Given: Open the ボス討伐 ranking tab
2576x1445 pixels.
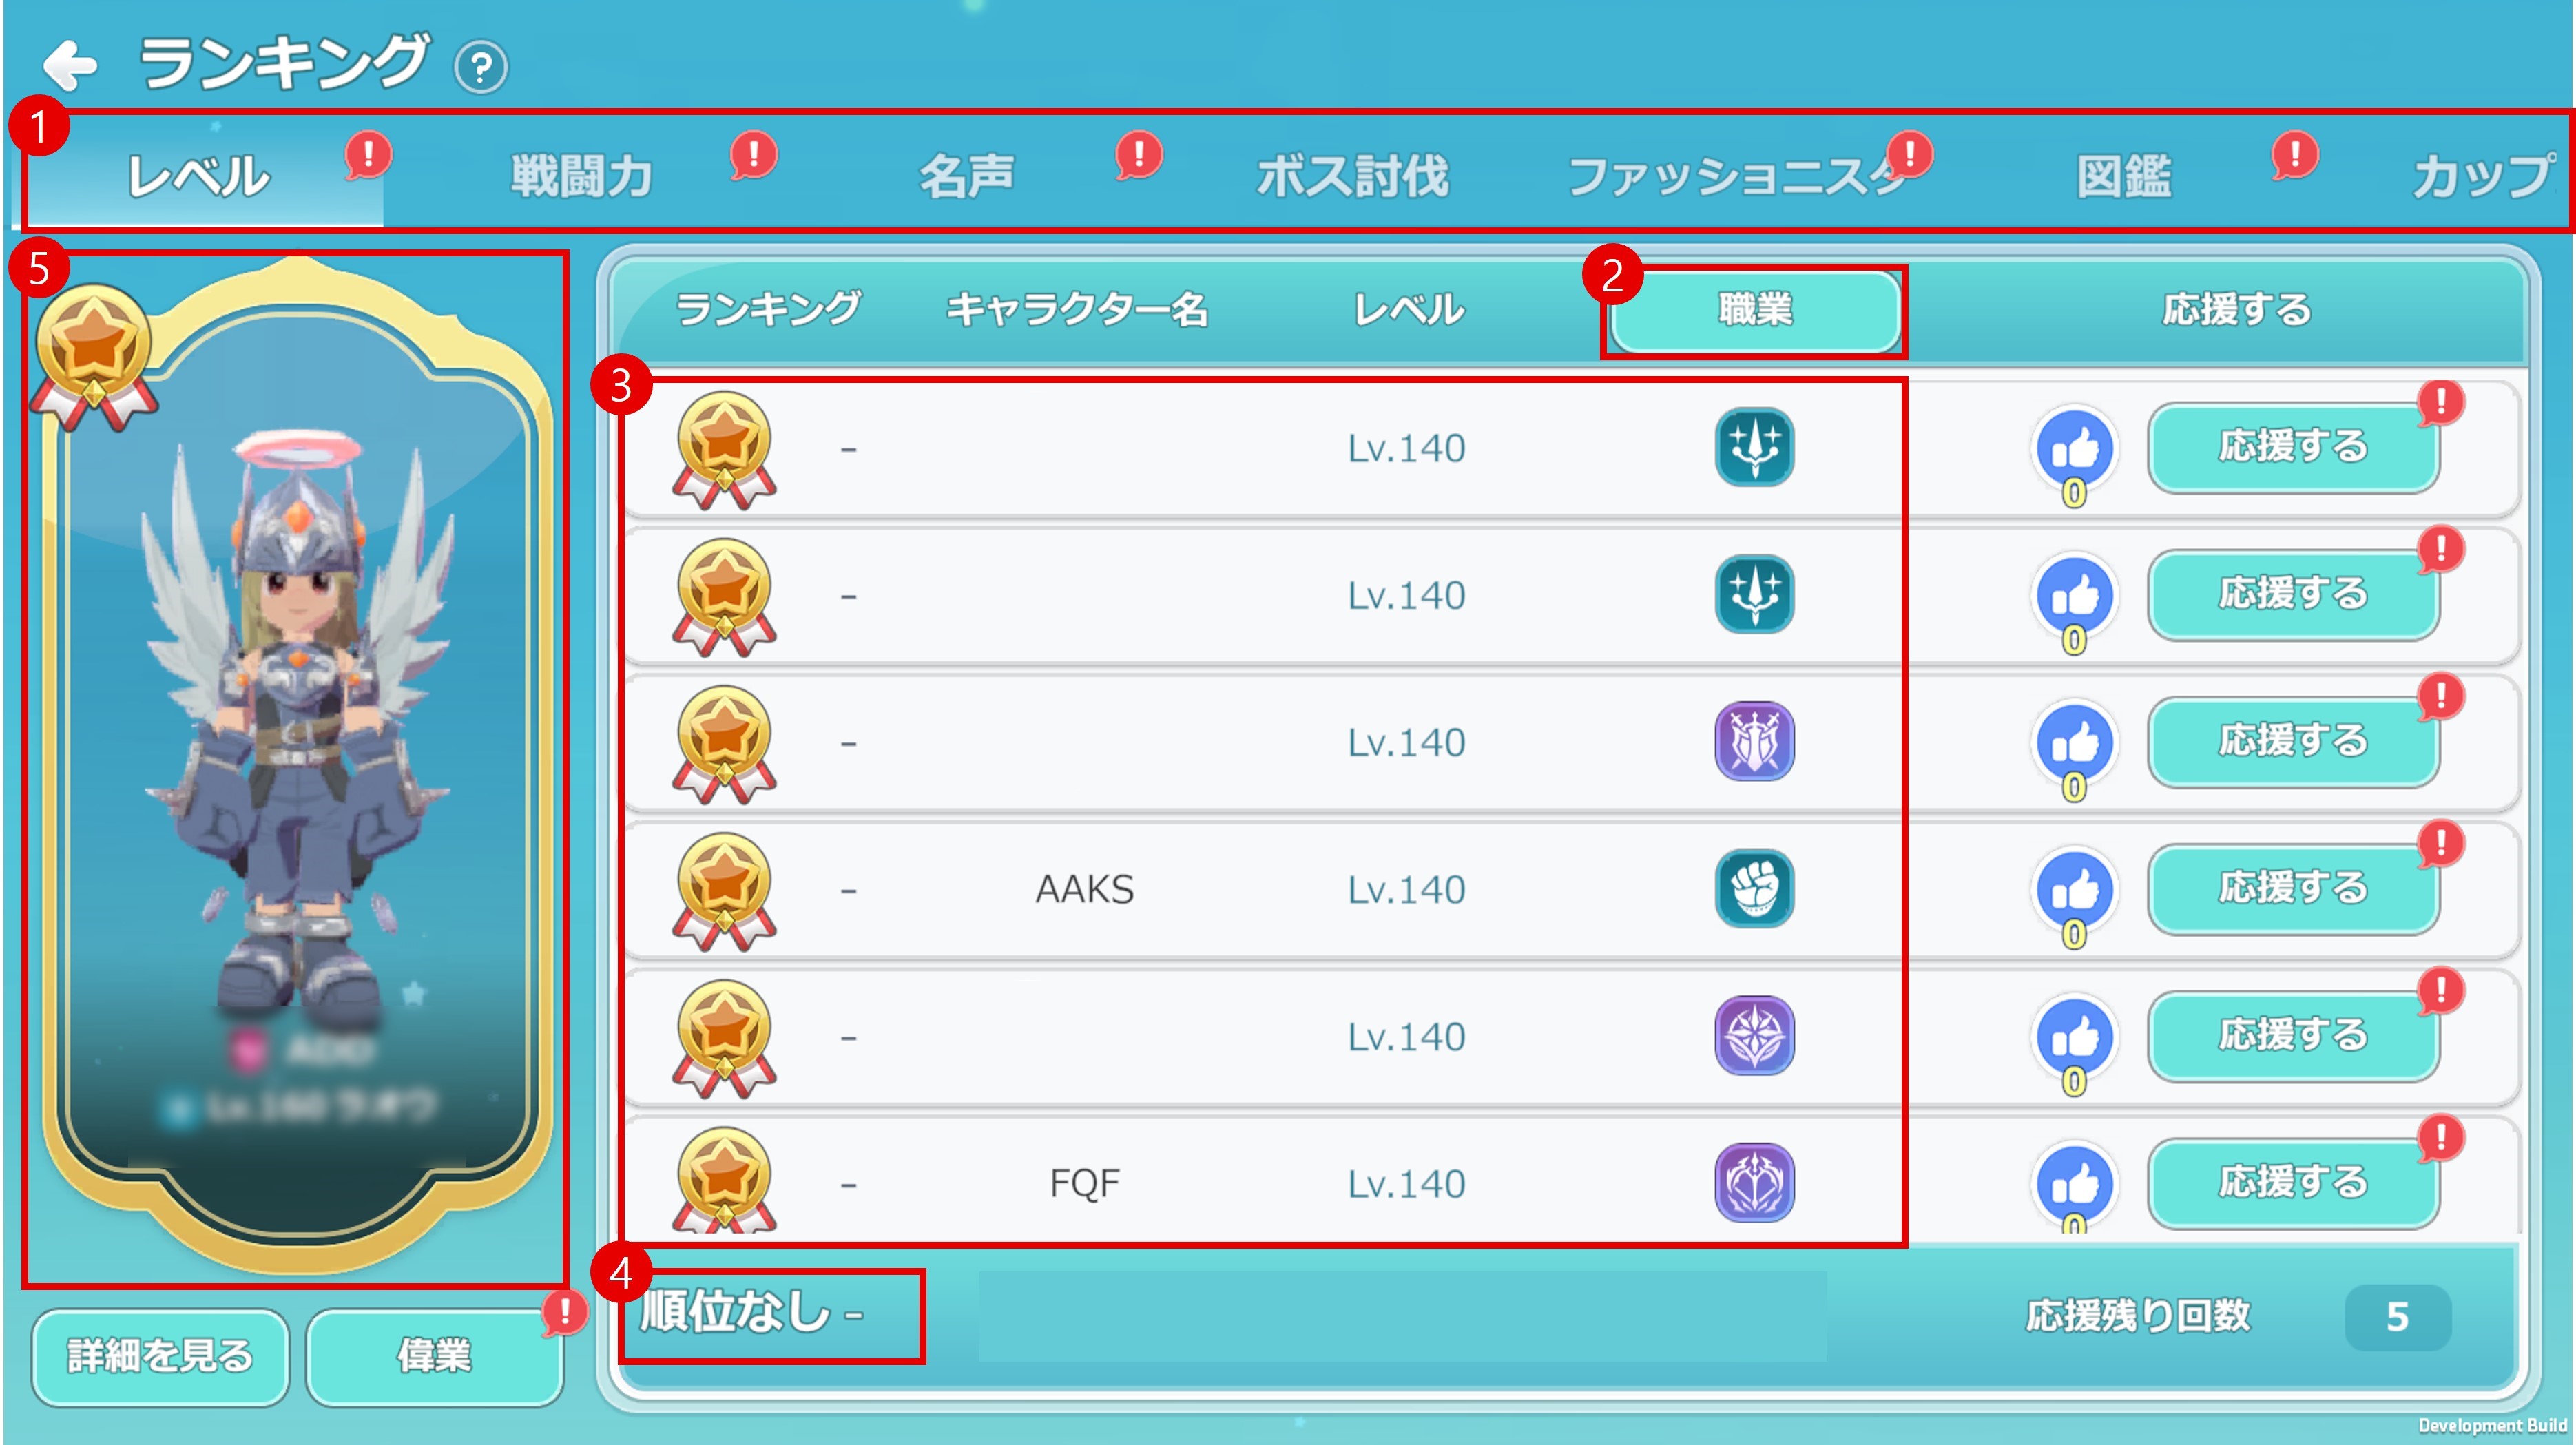Looking at the screenshot, I should click(x=1352, y=176).
